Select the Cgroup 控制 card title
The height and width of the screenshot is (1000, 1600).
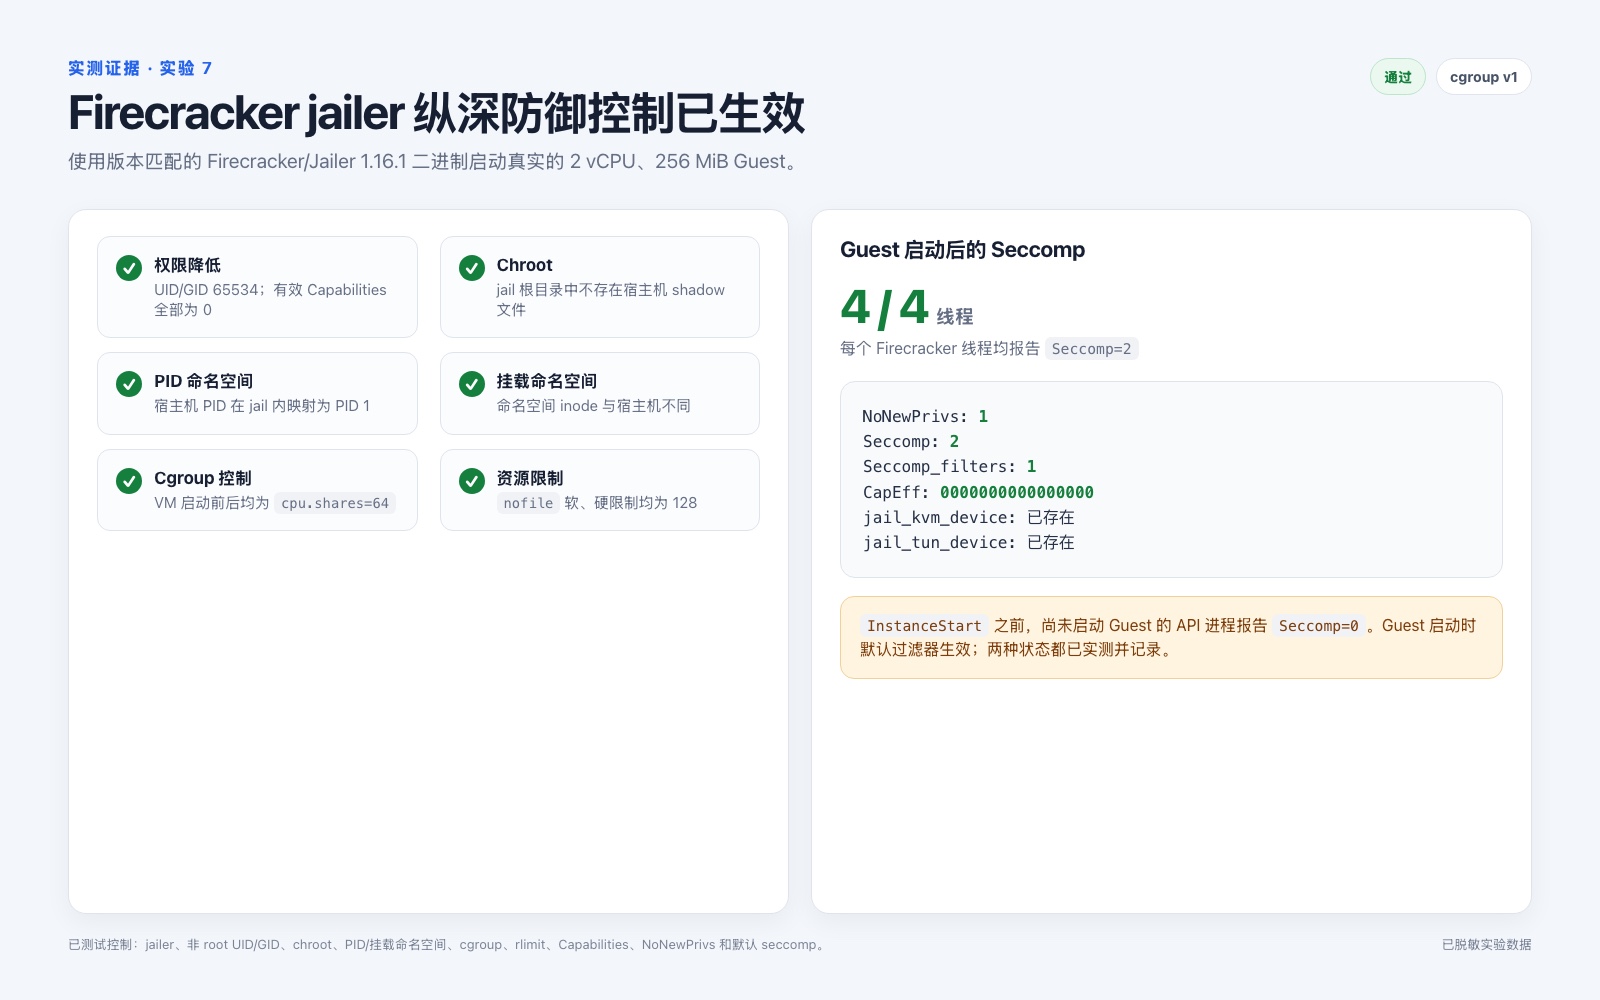203,478
